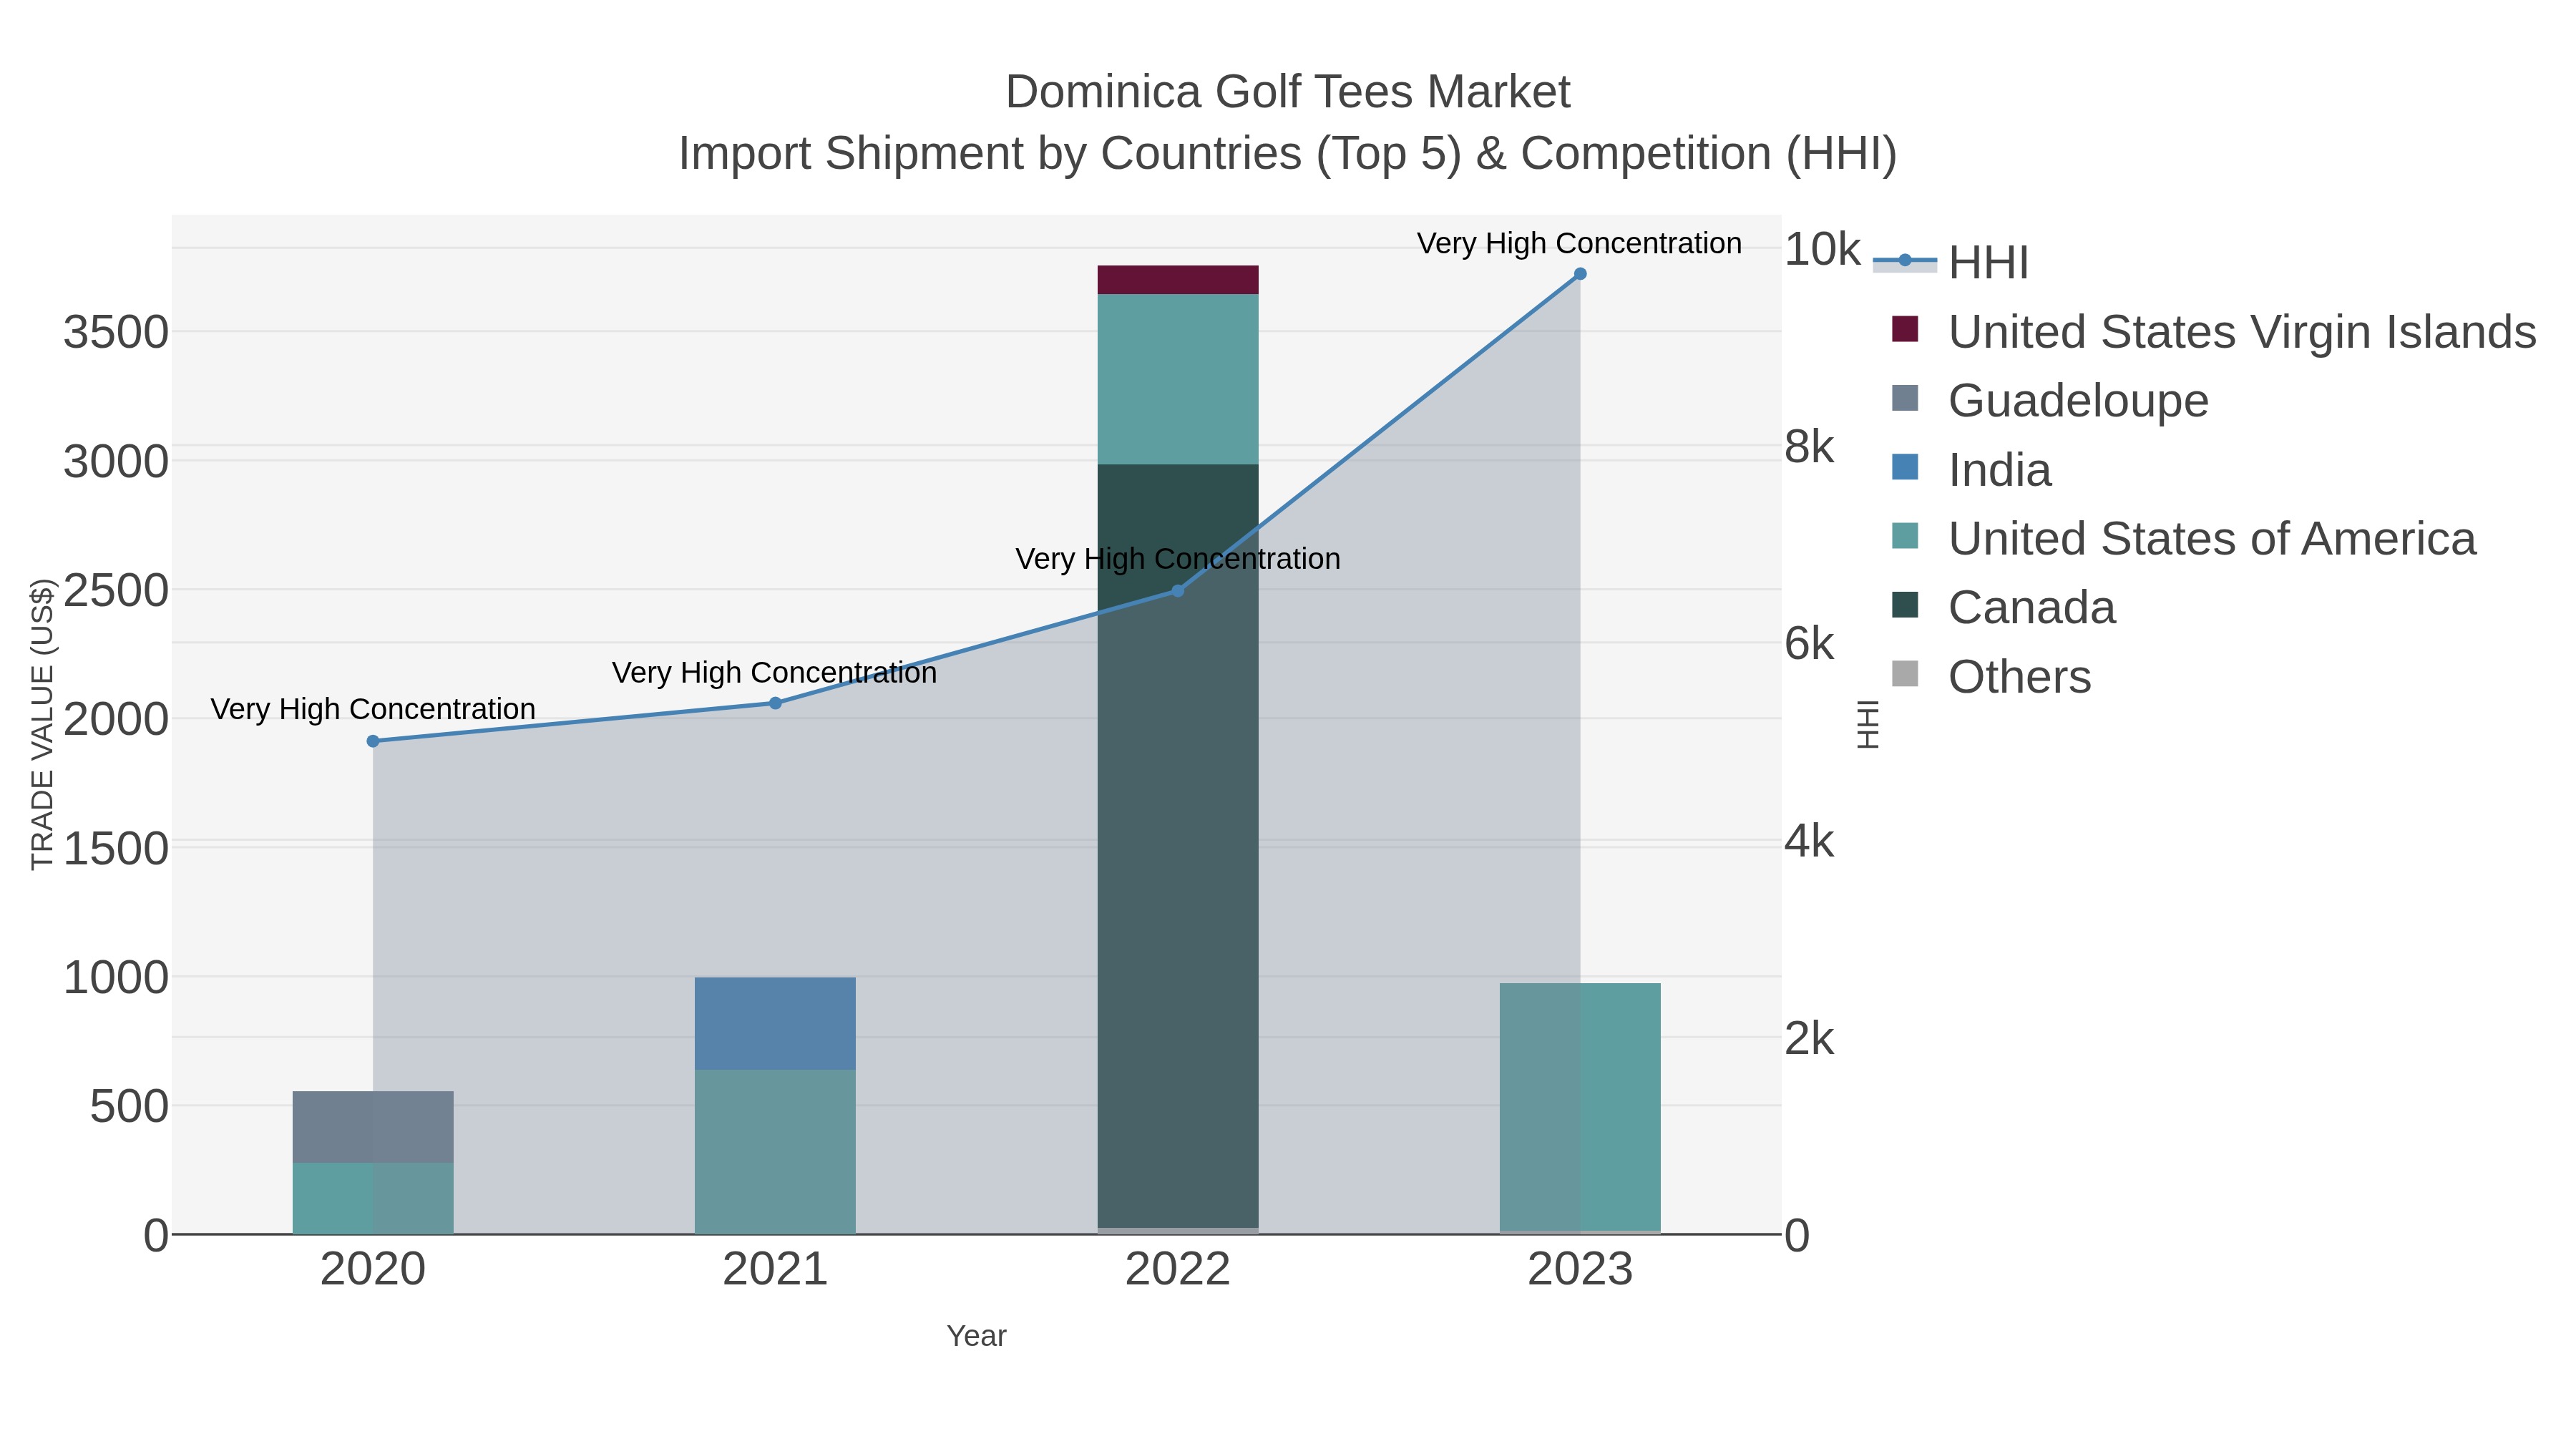This screenshot has height=1449, width=2576.
Task: Toggle the HHI legend entry
Action: pos(1988,263)
